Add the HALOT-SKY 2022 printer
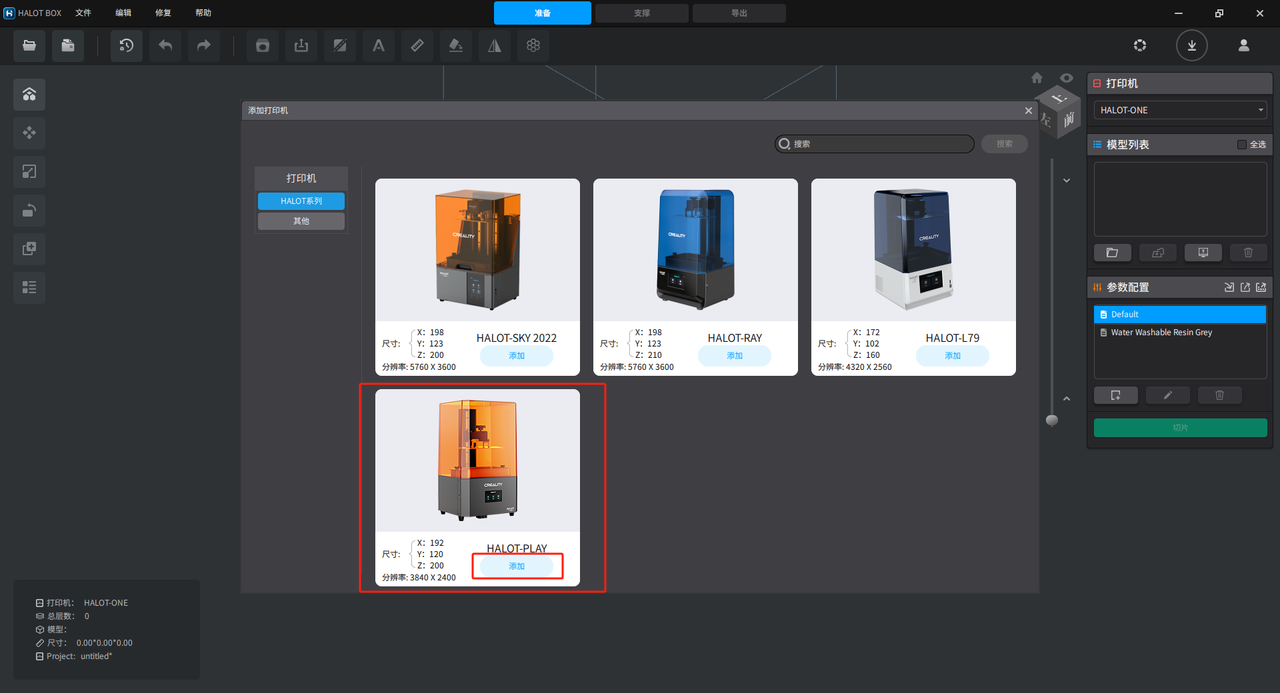Image resolution: width=1280 pixels, height=693 pixels. point(516,356)
